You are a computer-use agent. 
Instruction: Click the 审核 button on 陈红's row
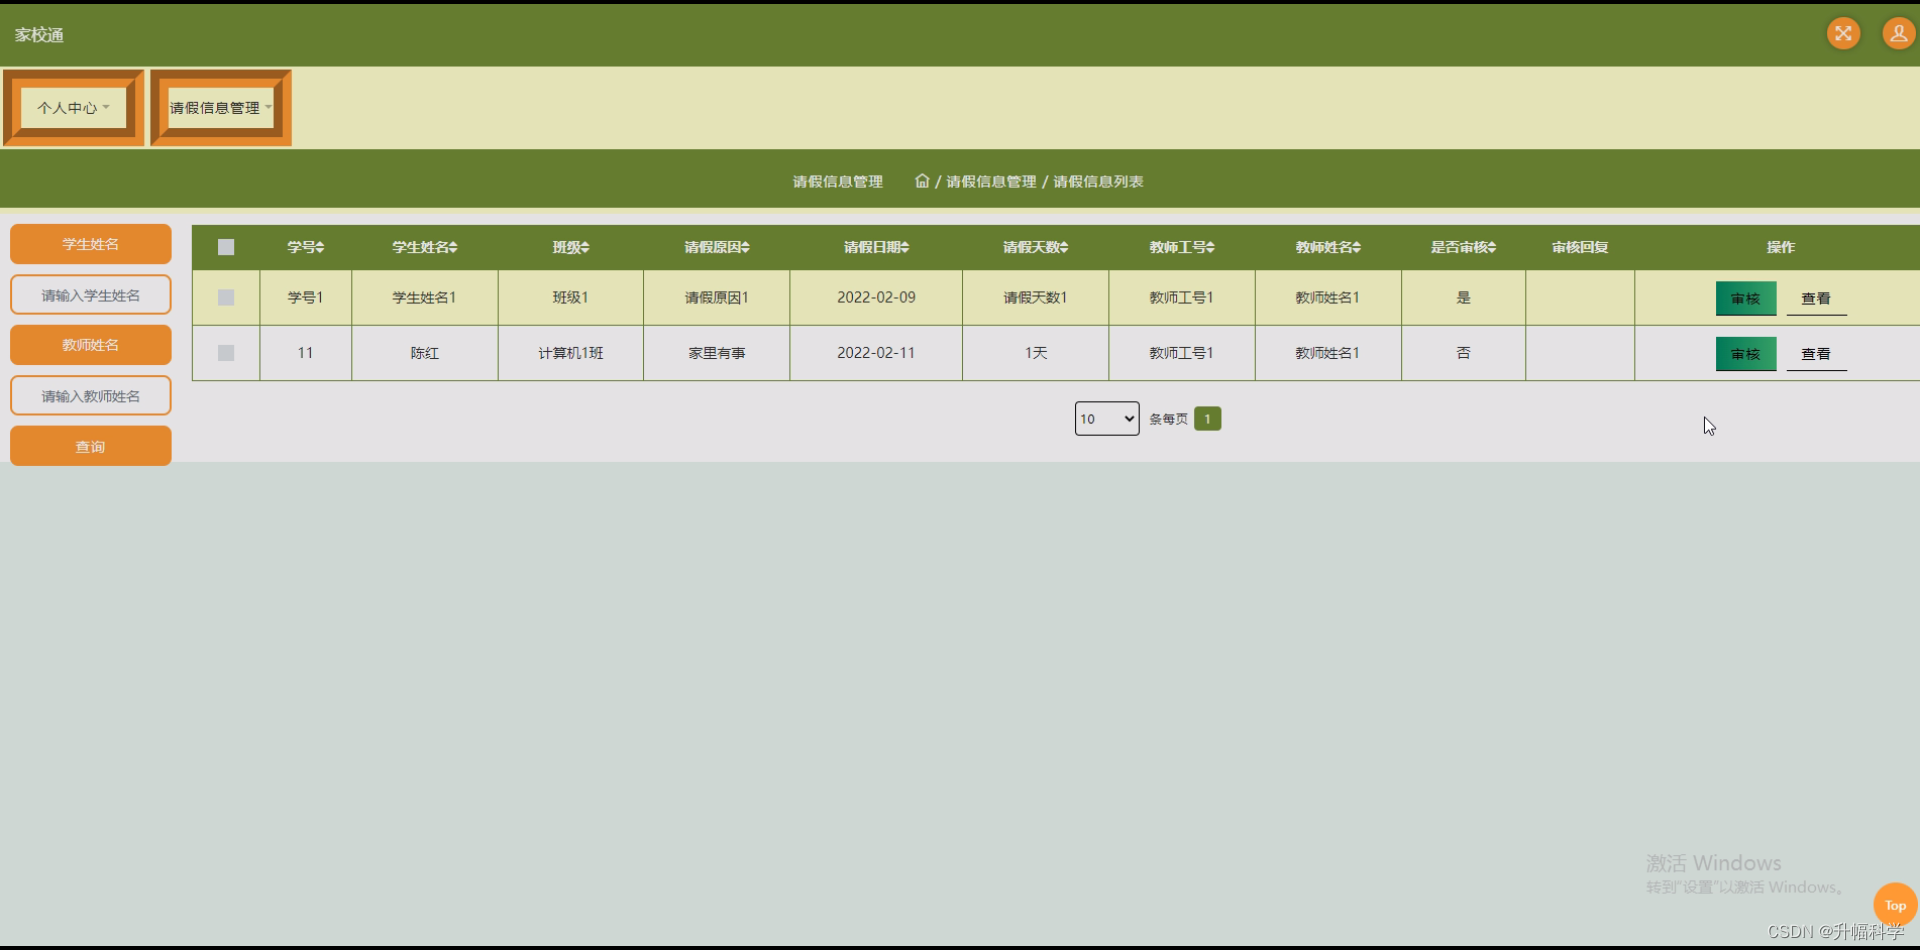1745,353
